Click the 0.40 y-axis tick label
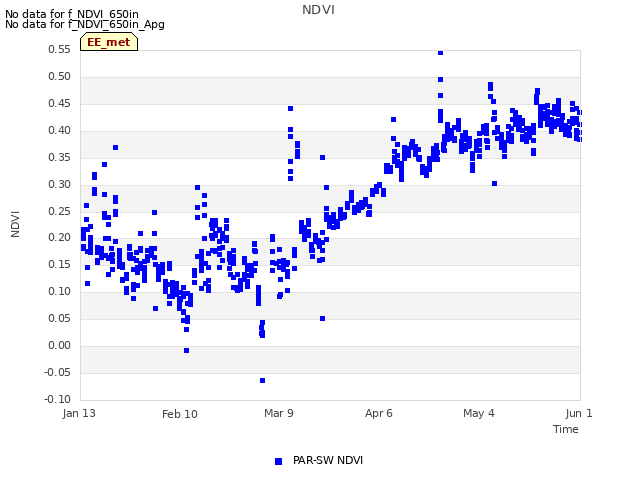This screenshot has width=640, height=480. 60,130
